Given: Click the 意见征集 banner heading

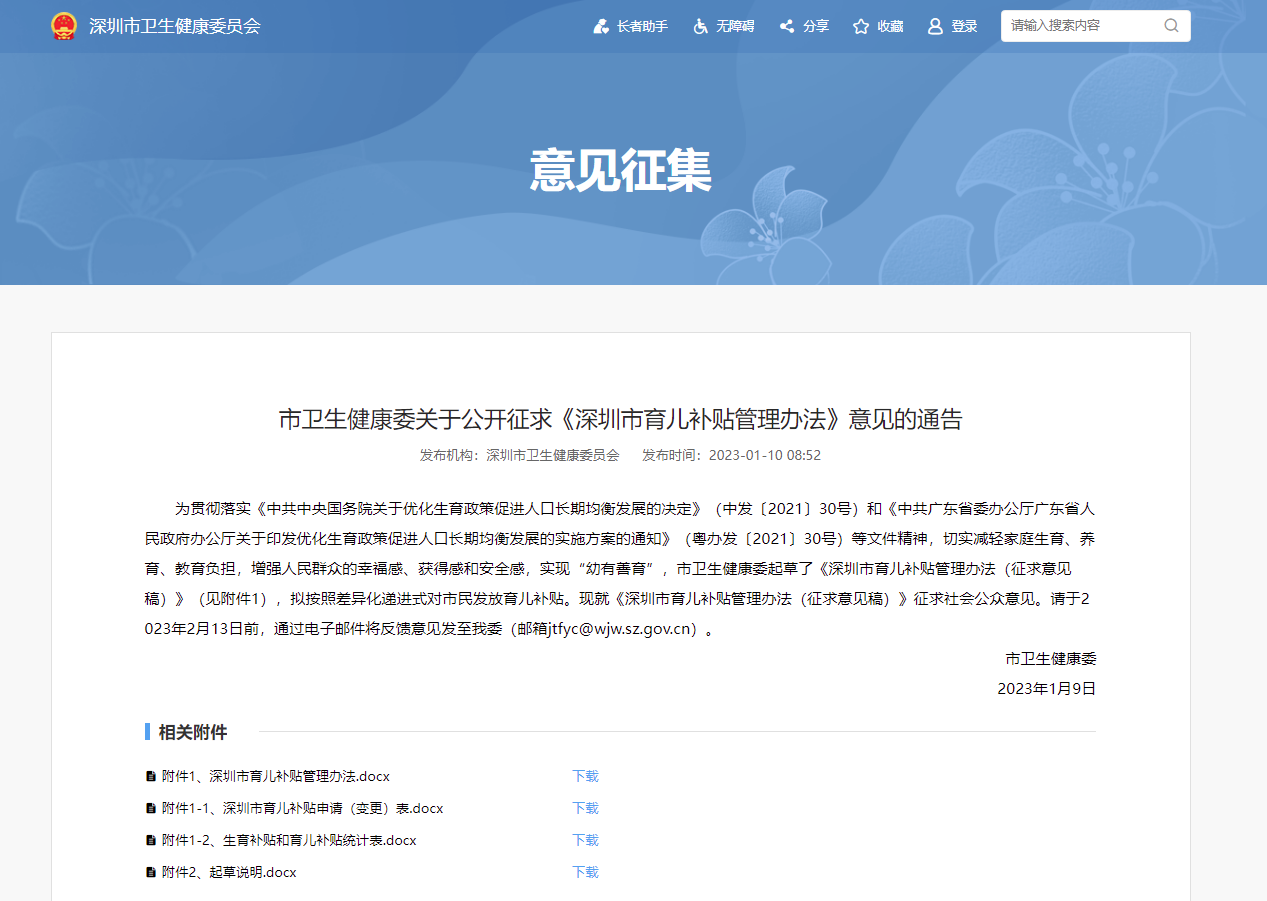Looking at the screenshot, I should 621,170.
